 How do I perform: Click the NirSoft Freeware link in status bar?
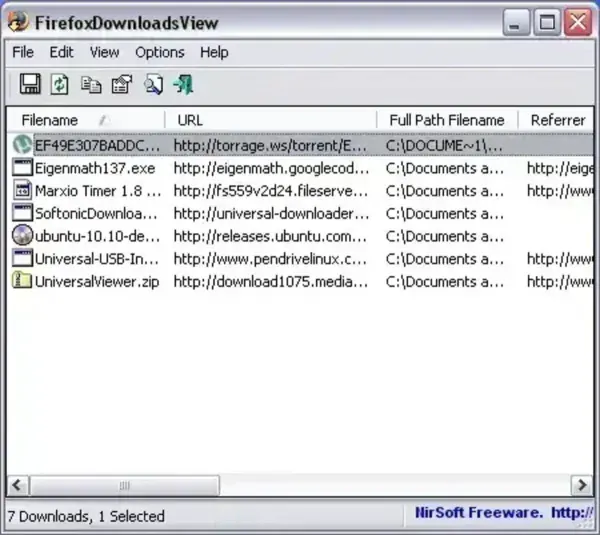504,512
